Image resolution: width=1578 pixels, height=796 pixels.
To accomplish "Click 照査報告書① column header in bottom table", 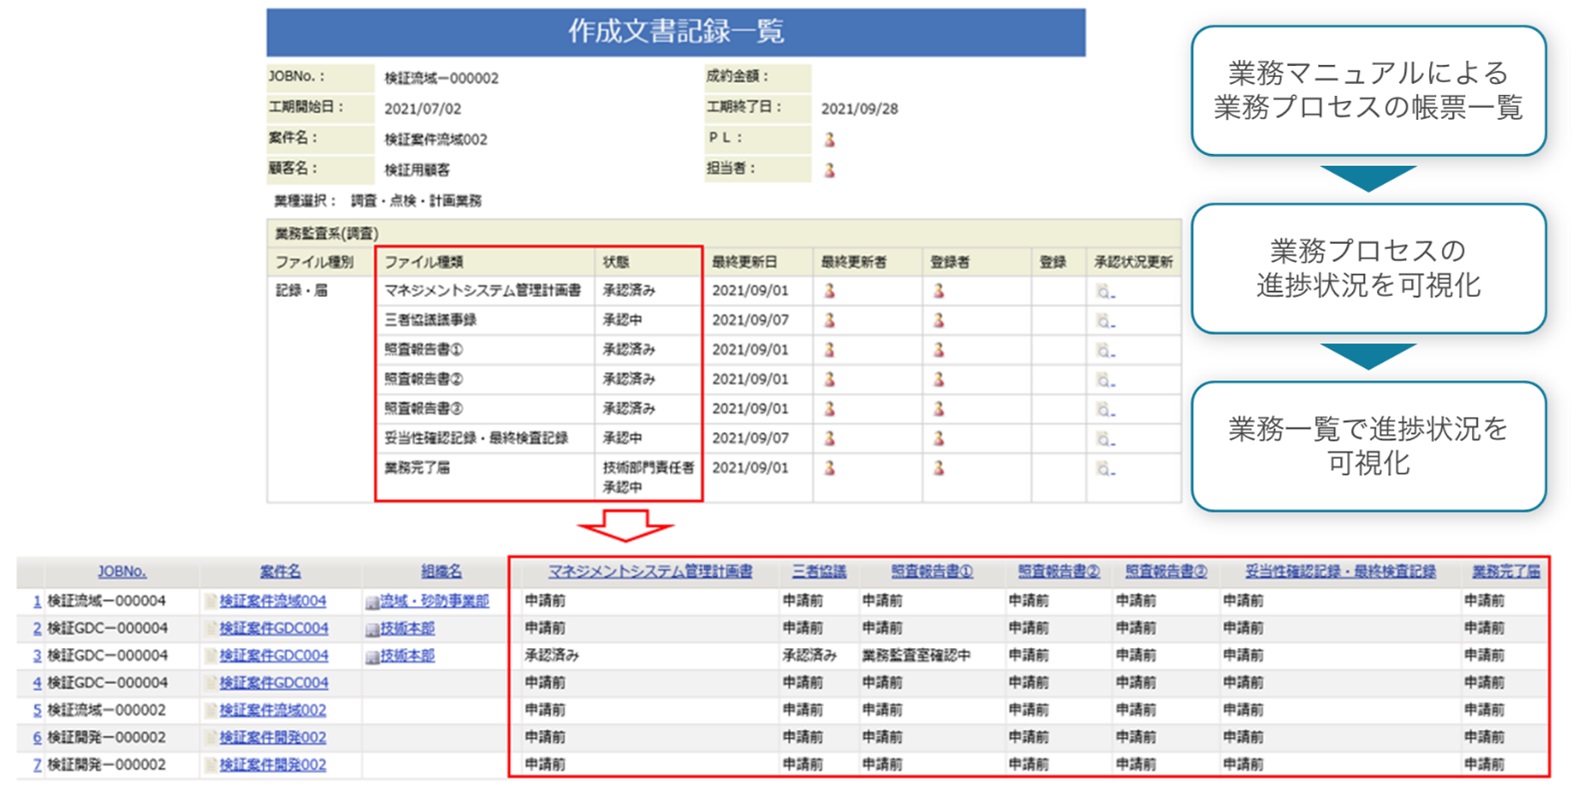I will (x=931, y=572).
